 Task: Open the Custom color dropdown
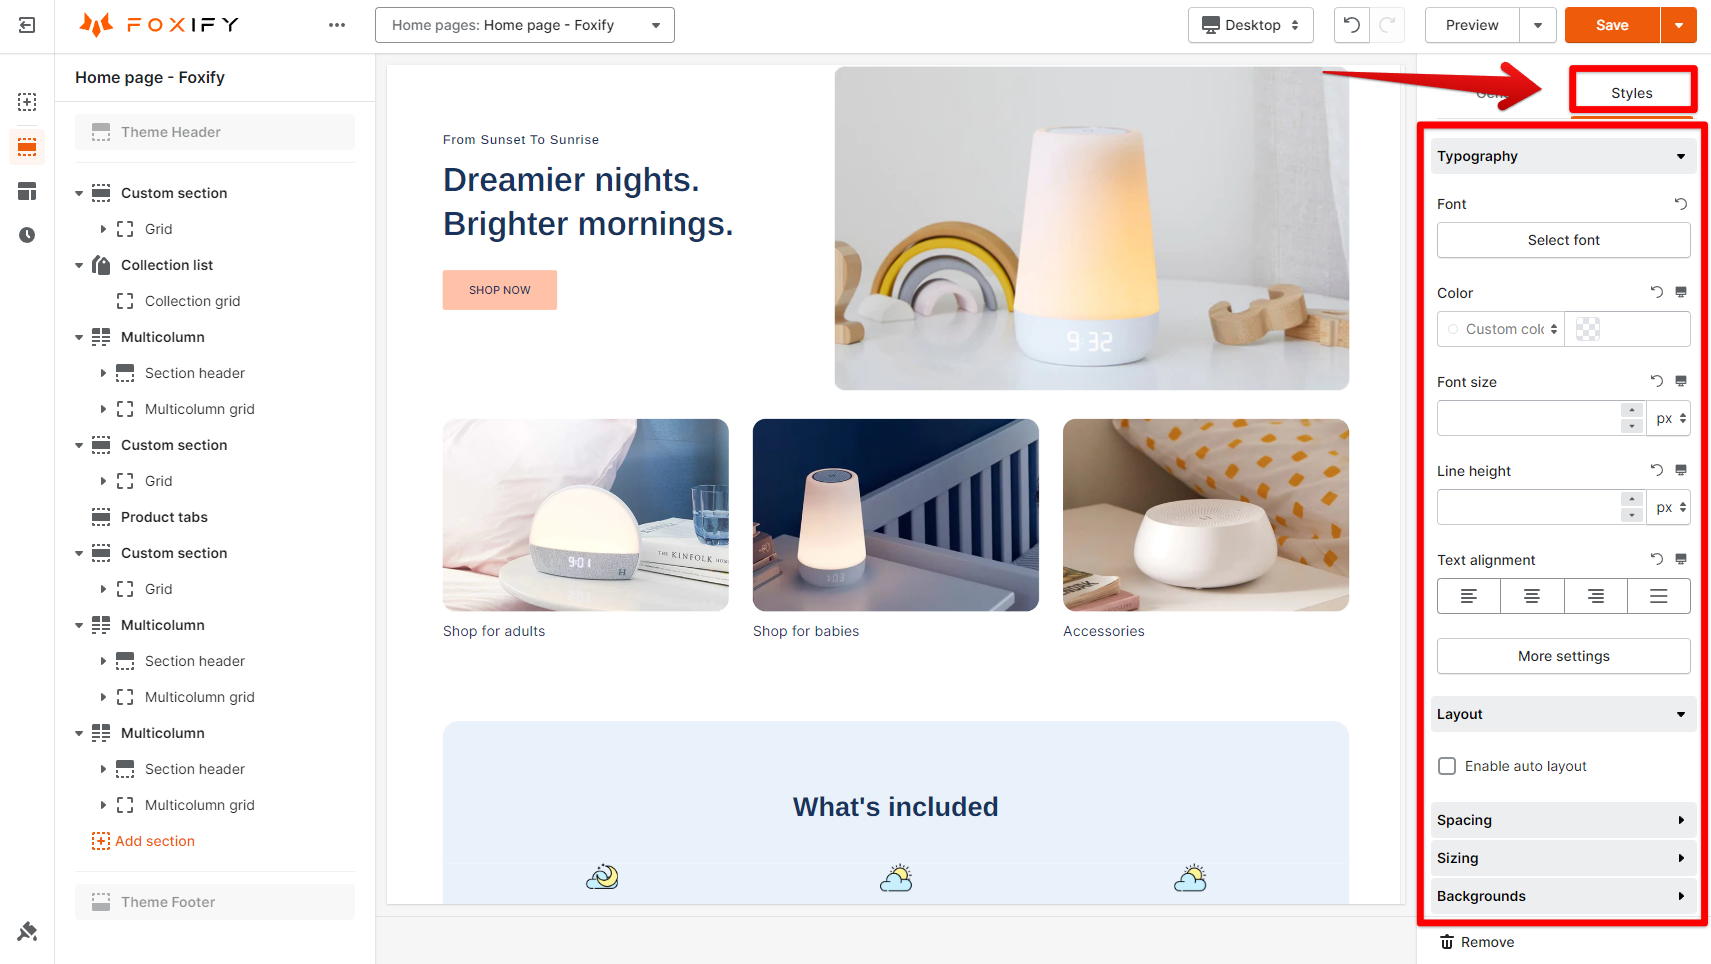(1501, 329)
